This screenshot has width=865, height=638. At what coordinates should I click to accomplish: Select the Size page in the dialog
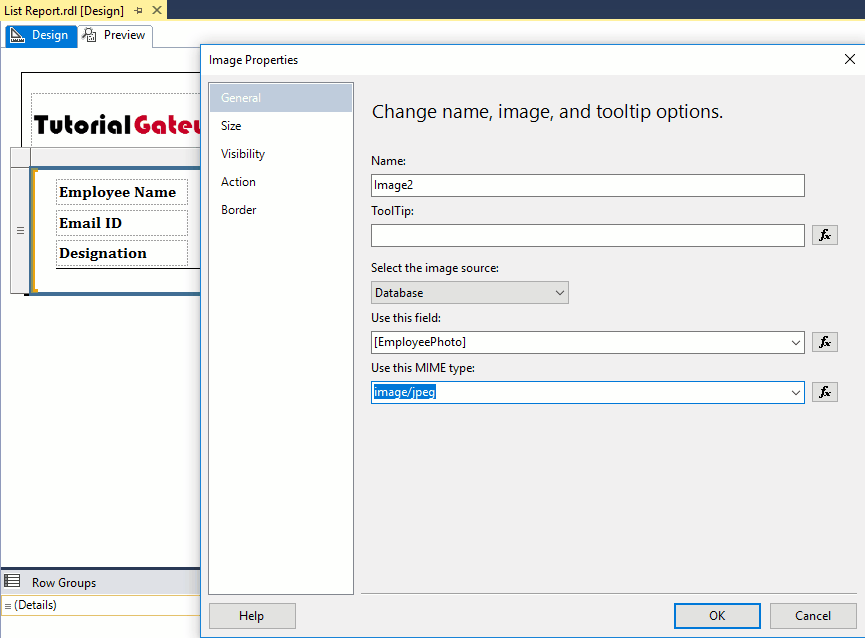(x=233, y=125)
